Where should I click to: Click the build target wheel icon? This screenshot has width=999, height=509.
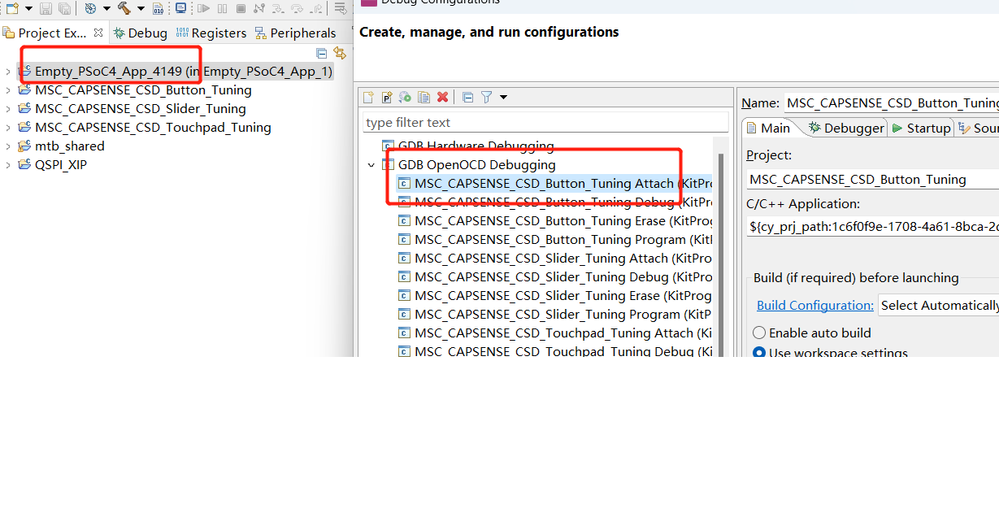90,8
